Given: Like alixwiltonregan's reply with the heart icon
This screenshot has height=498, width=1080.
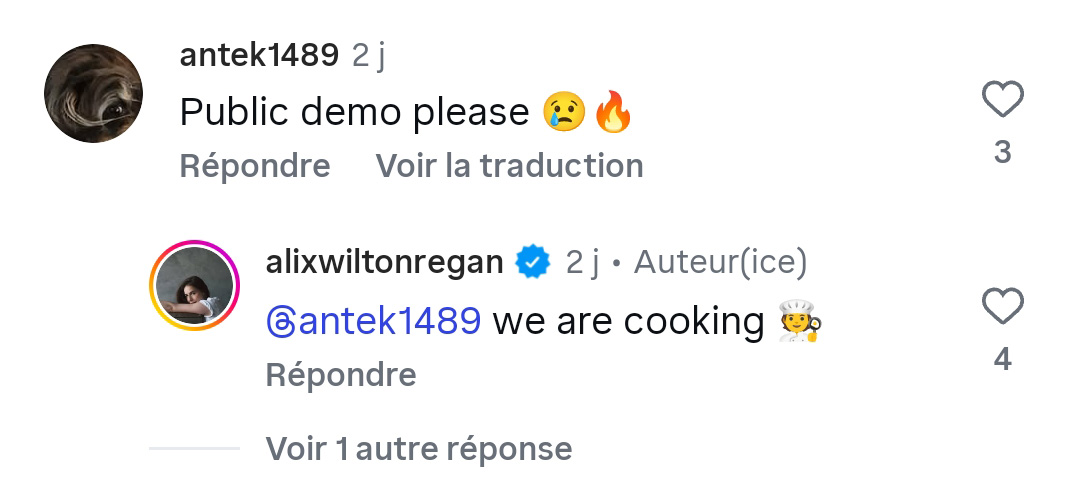Looking at the screenshot, I should pos(1002,307).
